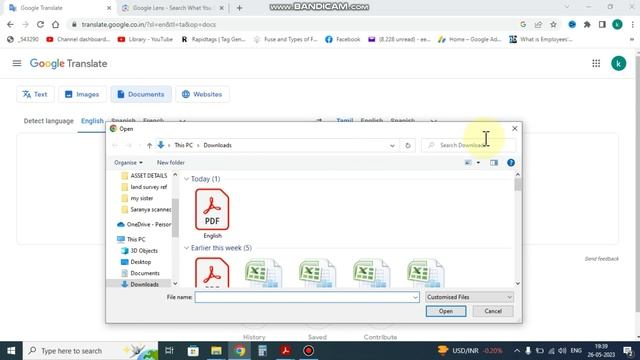Open the Chrome extensions puzzle icon
Image resolution: width=640 pixels, height=360 pixels.
pos(587,24)
